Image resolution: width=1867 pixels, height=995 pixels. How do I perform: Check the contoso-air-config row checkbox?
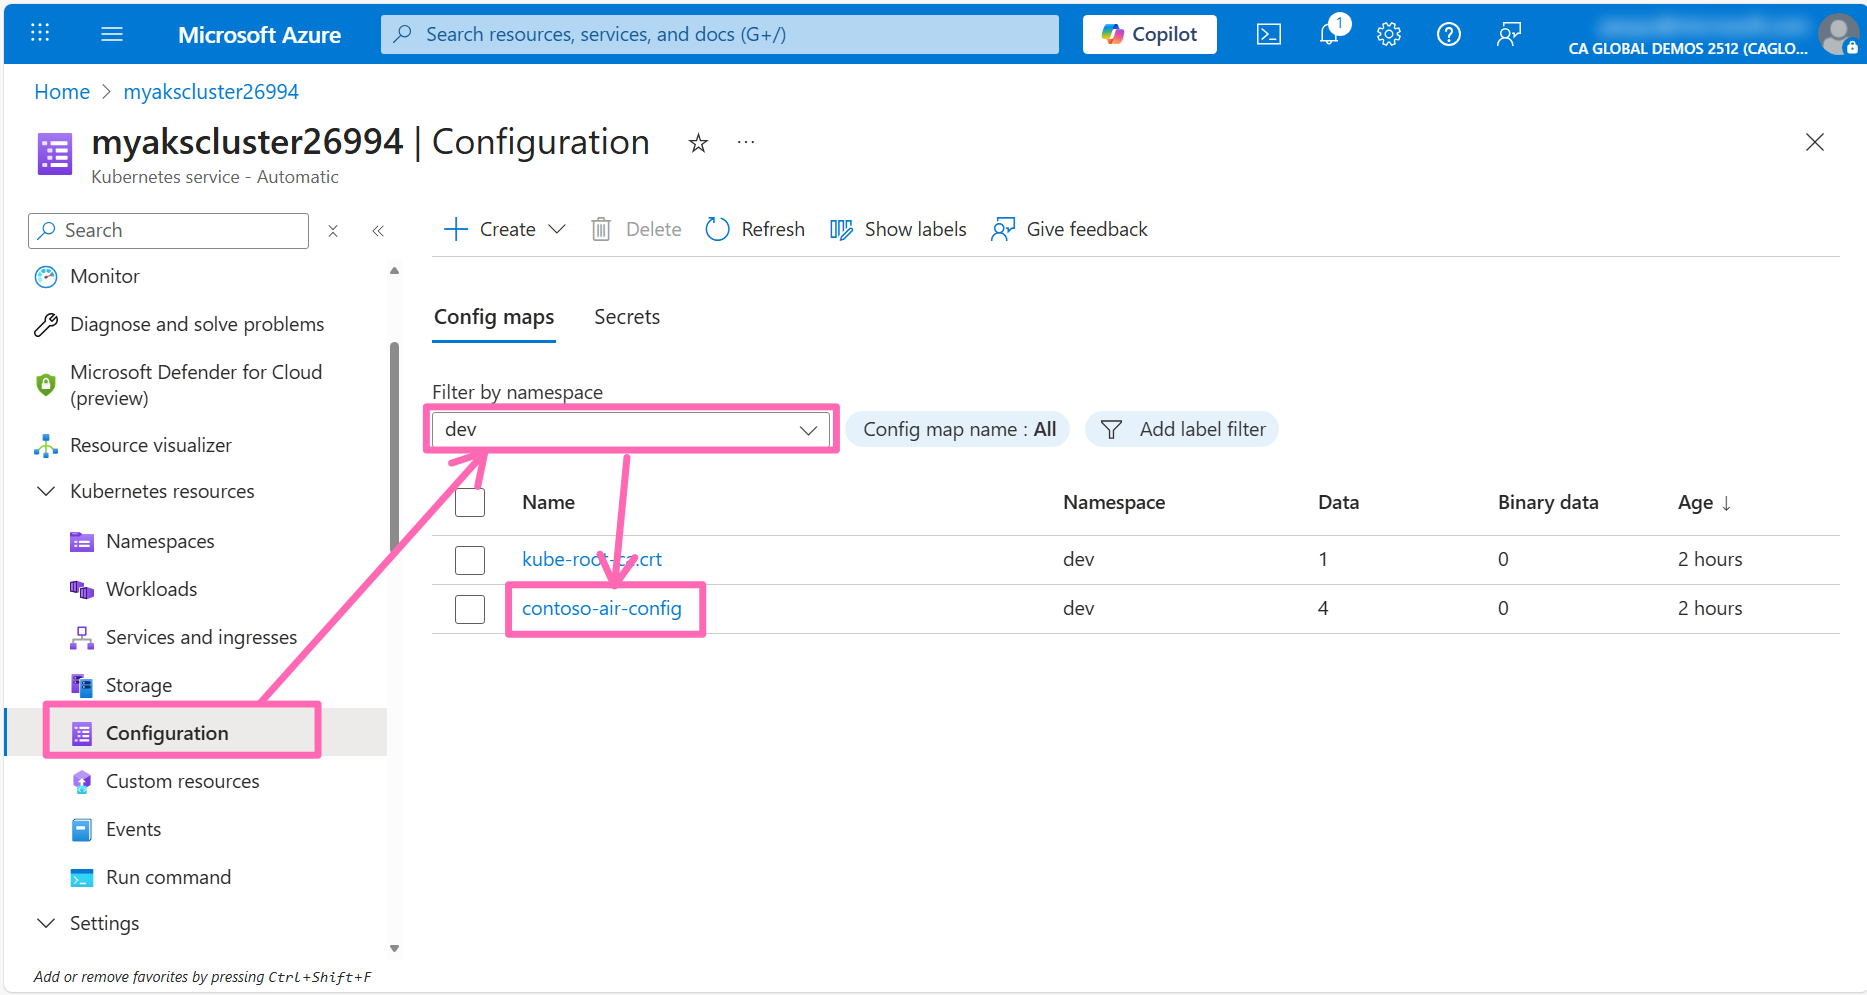(469, 609)
